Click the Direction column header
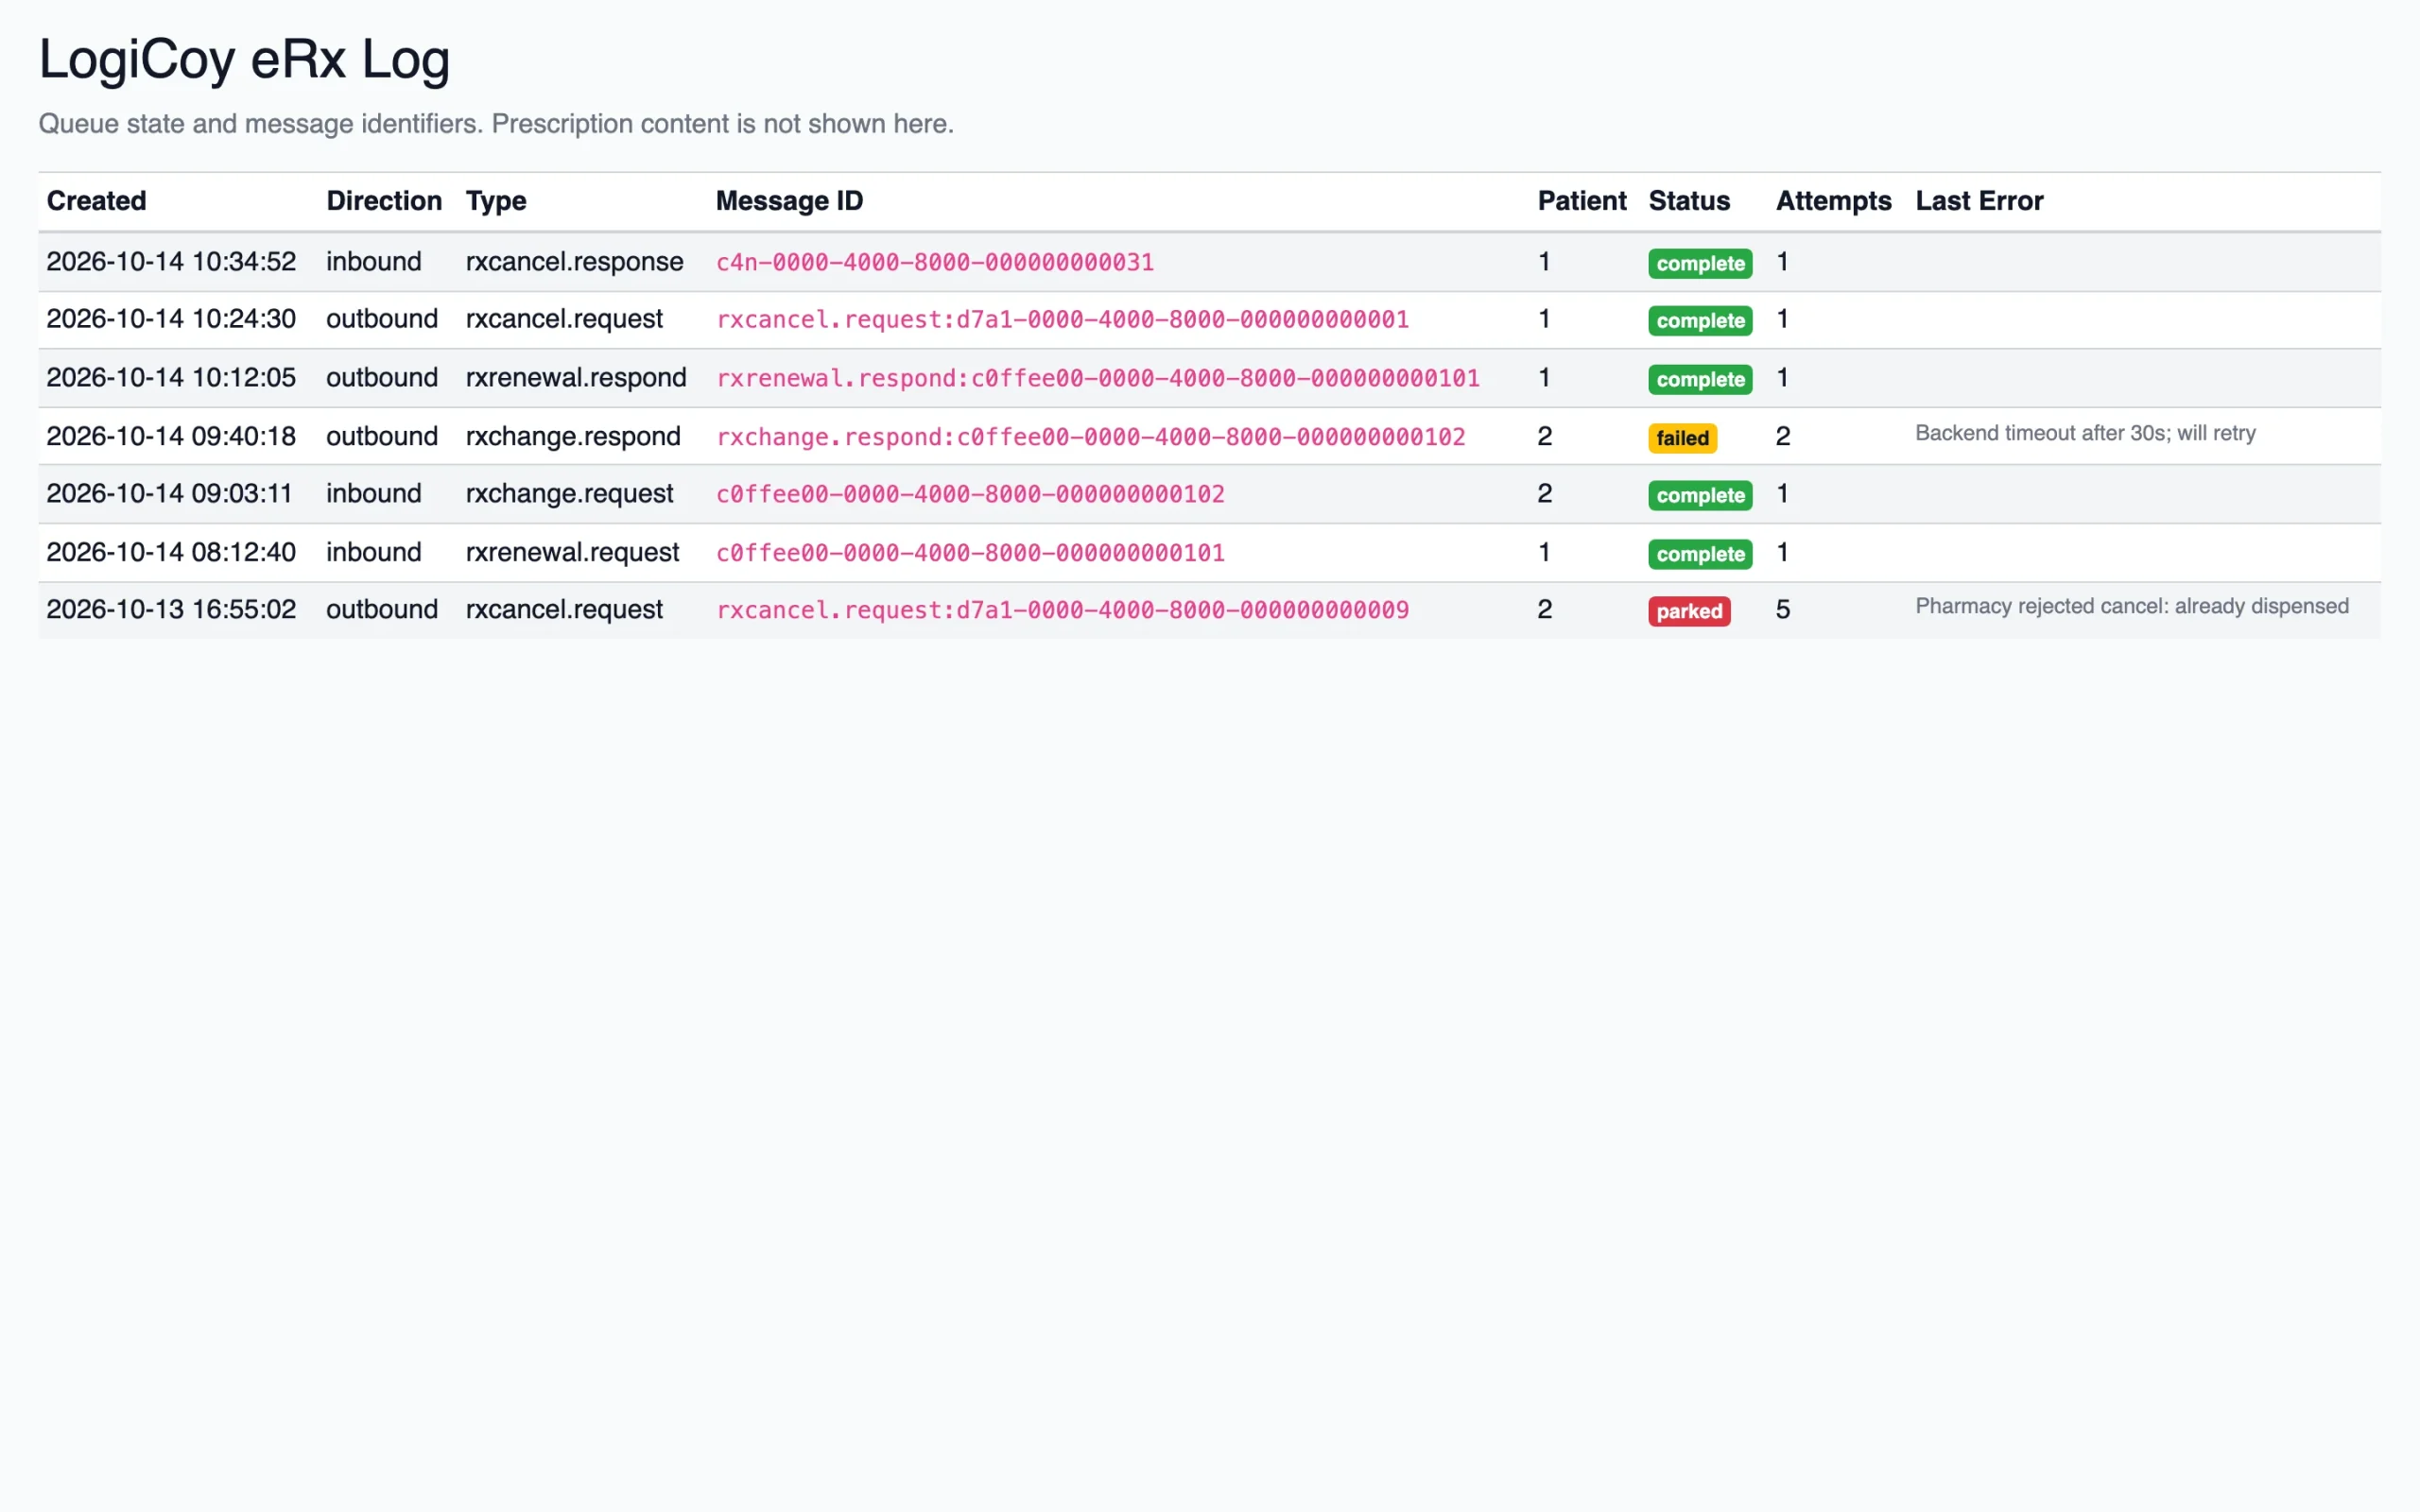This screenshot has width=2420, height=1512. click(384, 201)
